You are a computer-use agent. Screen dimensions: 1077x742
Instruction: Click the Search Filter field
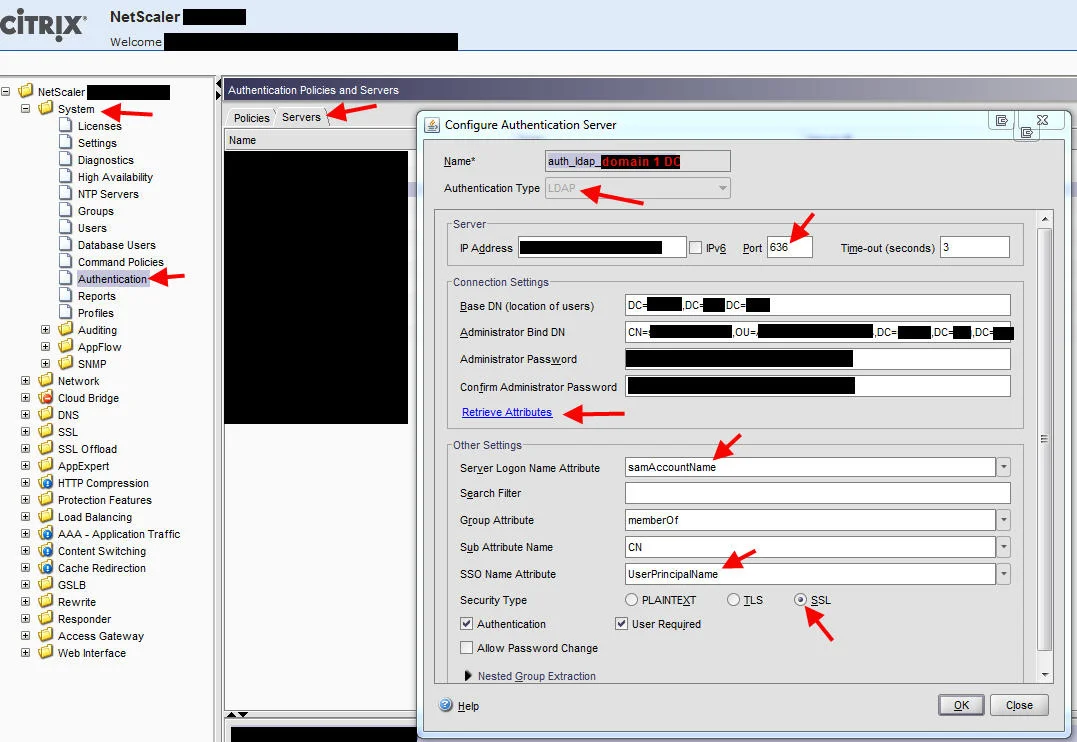[817, 493]
